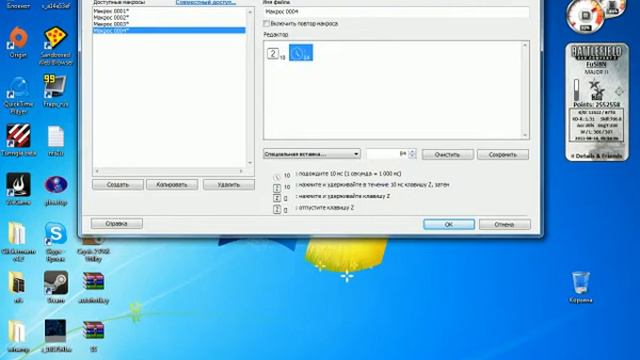Launch the Skype desktop shortcut

(x=56, y=242)
